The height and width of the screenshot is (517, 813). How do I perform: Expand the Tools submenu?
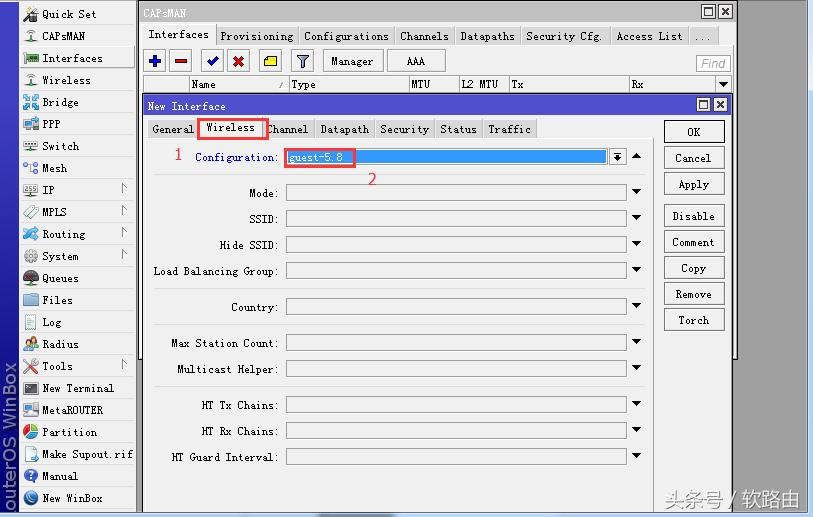[x=124, y=364]
